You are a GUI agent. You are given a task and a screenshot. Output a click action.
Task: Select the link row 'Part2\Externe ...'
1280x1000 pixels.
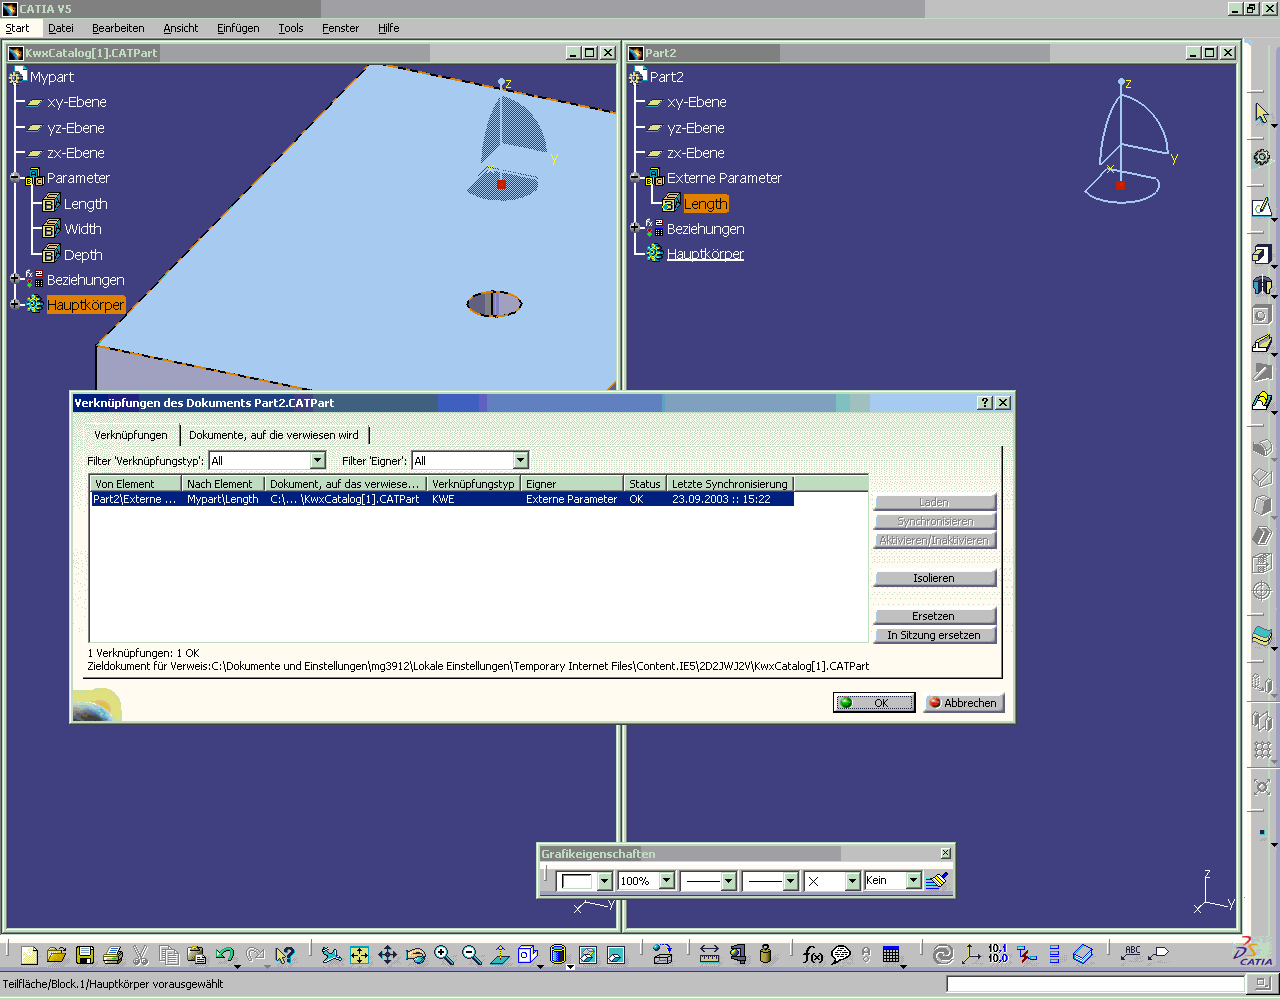pos(442,499)
